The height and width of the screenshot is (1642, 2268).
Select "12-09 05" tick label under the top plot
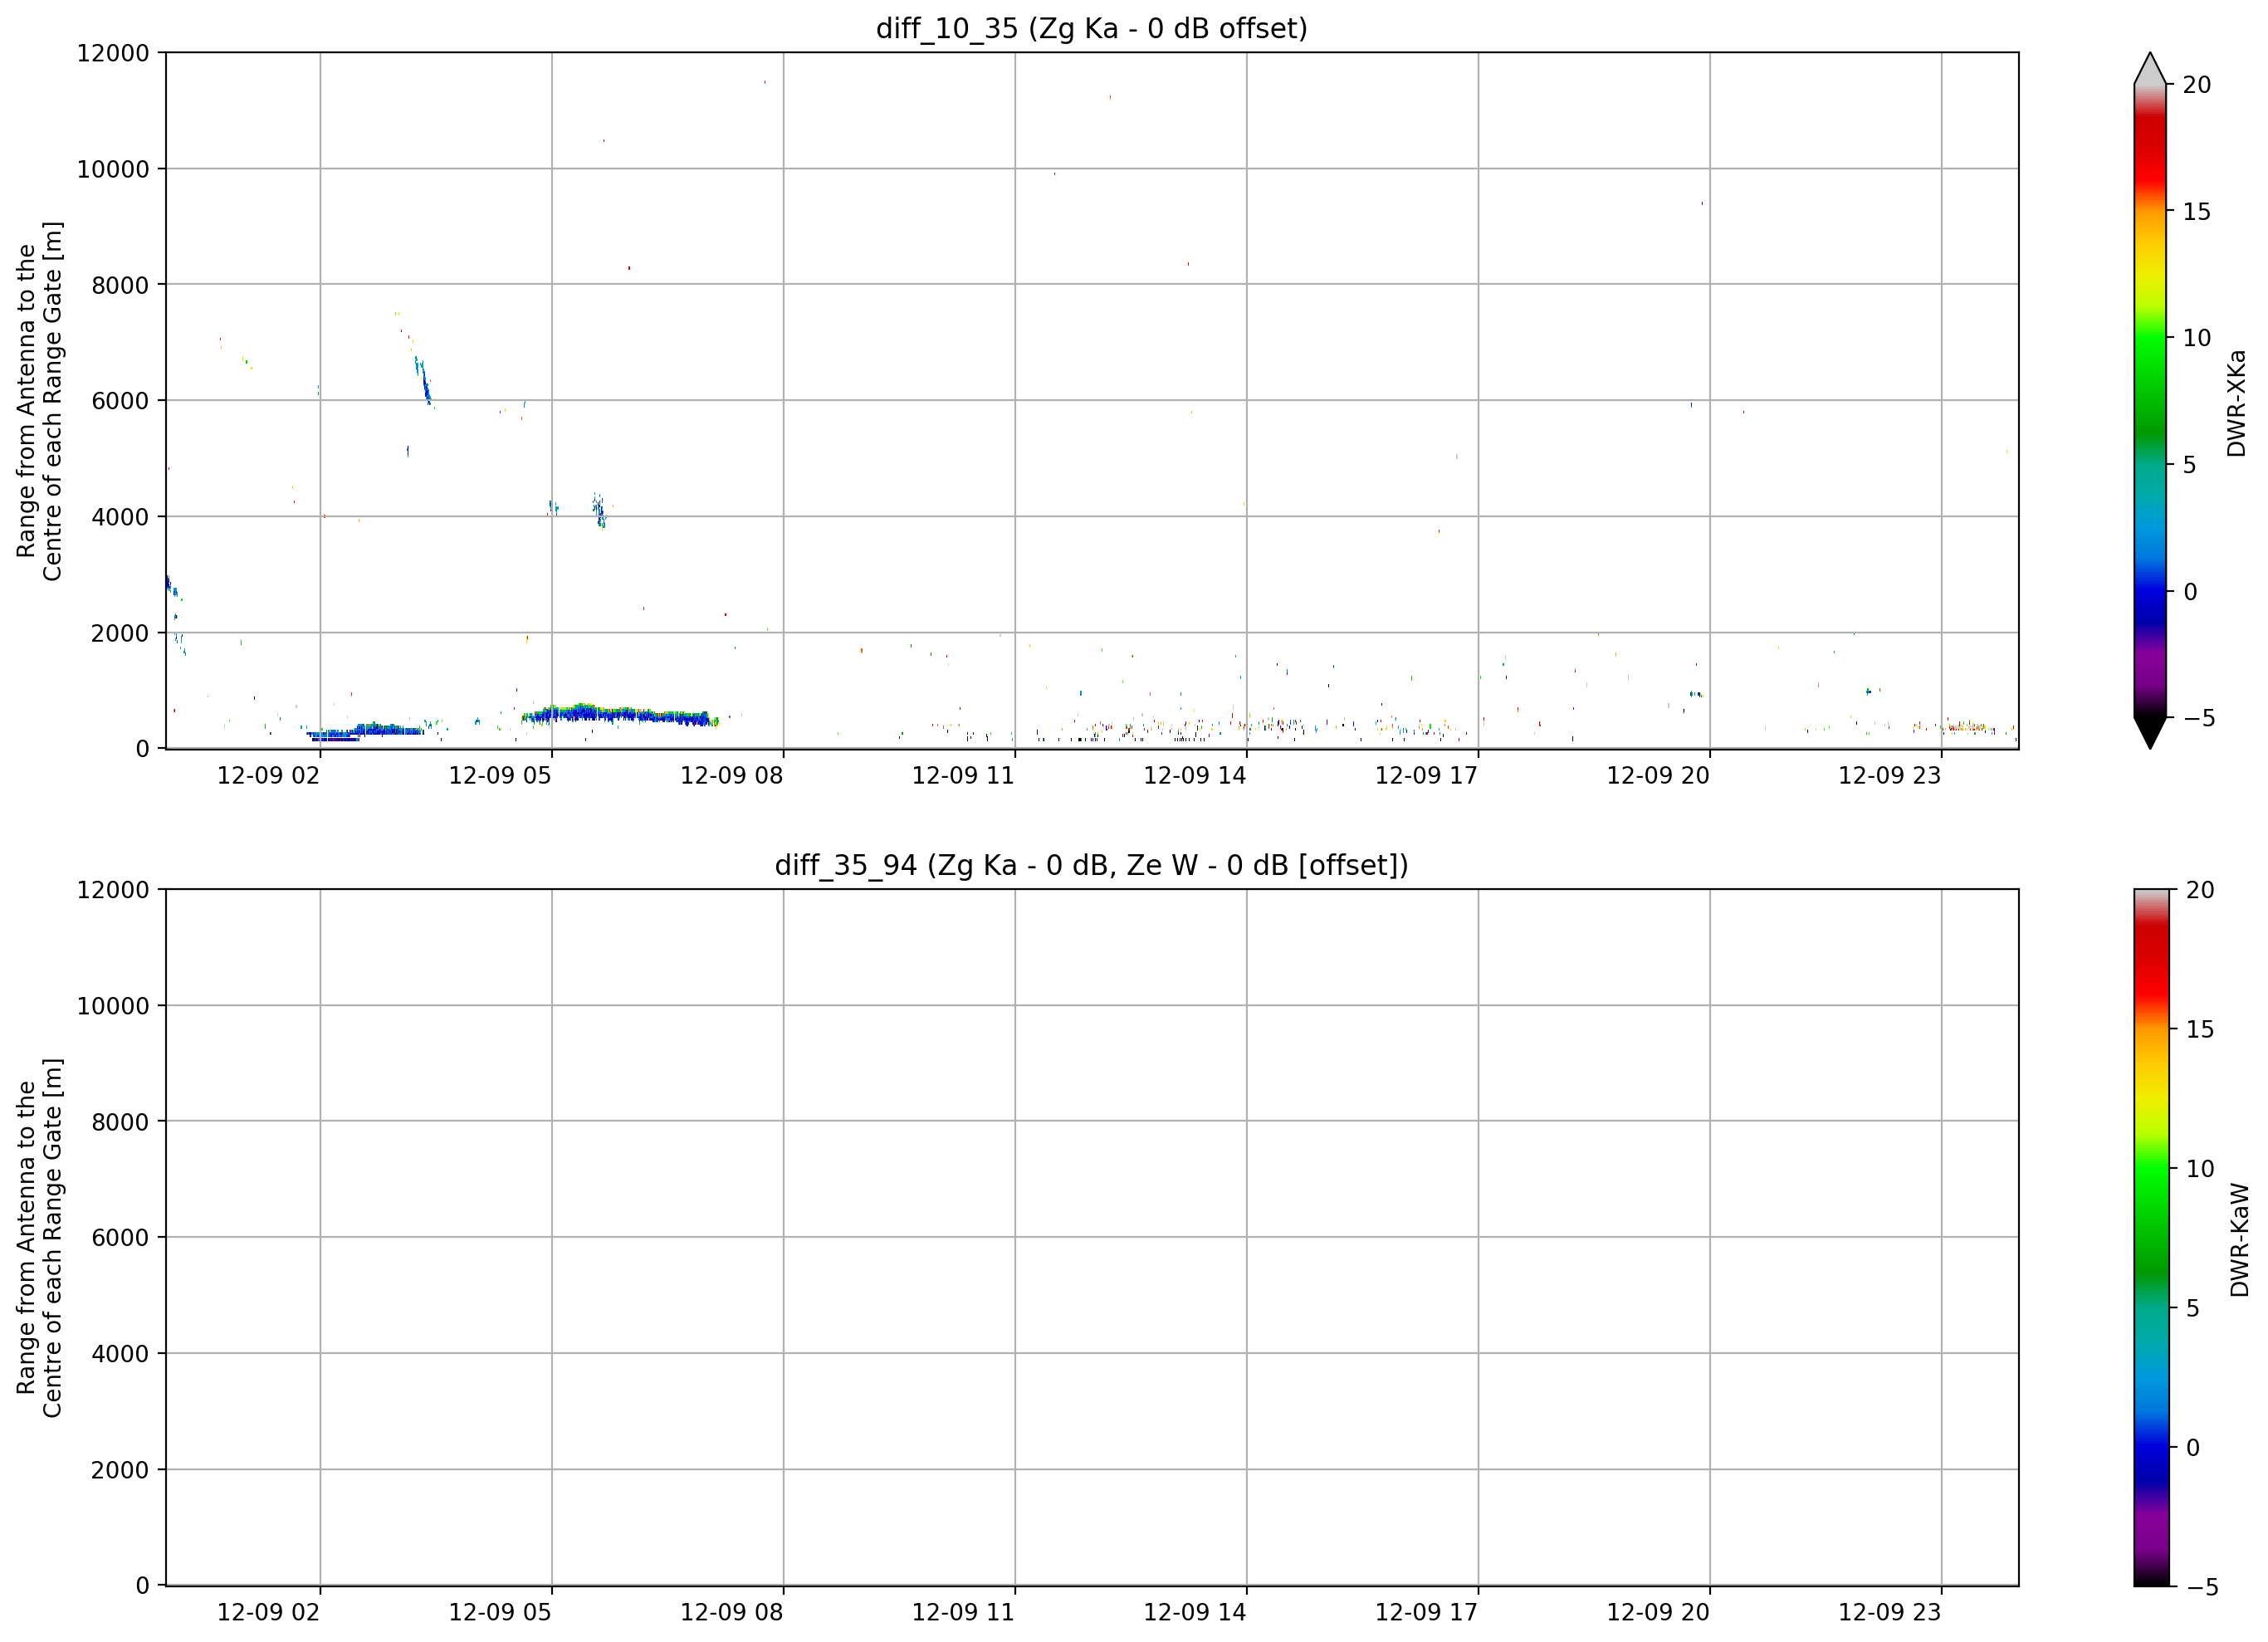click(x=500, y=776)
